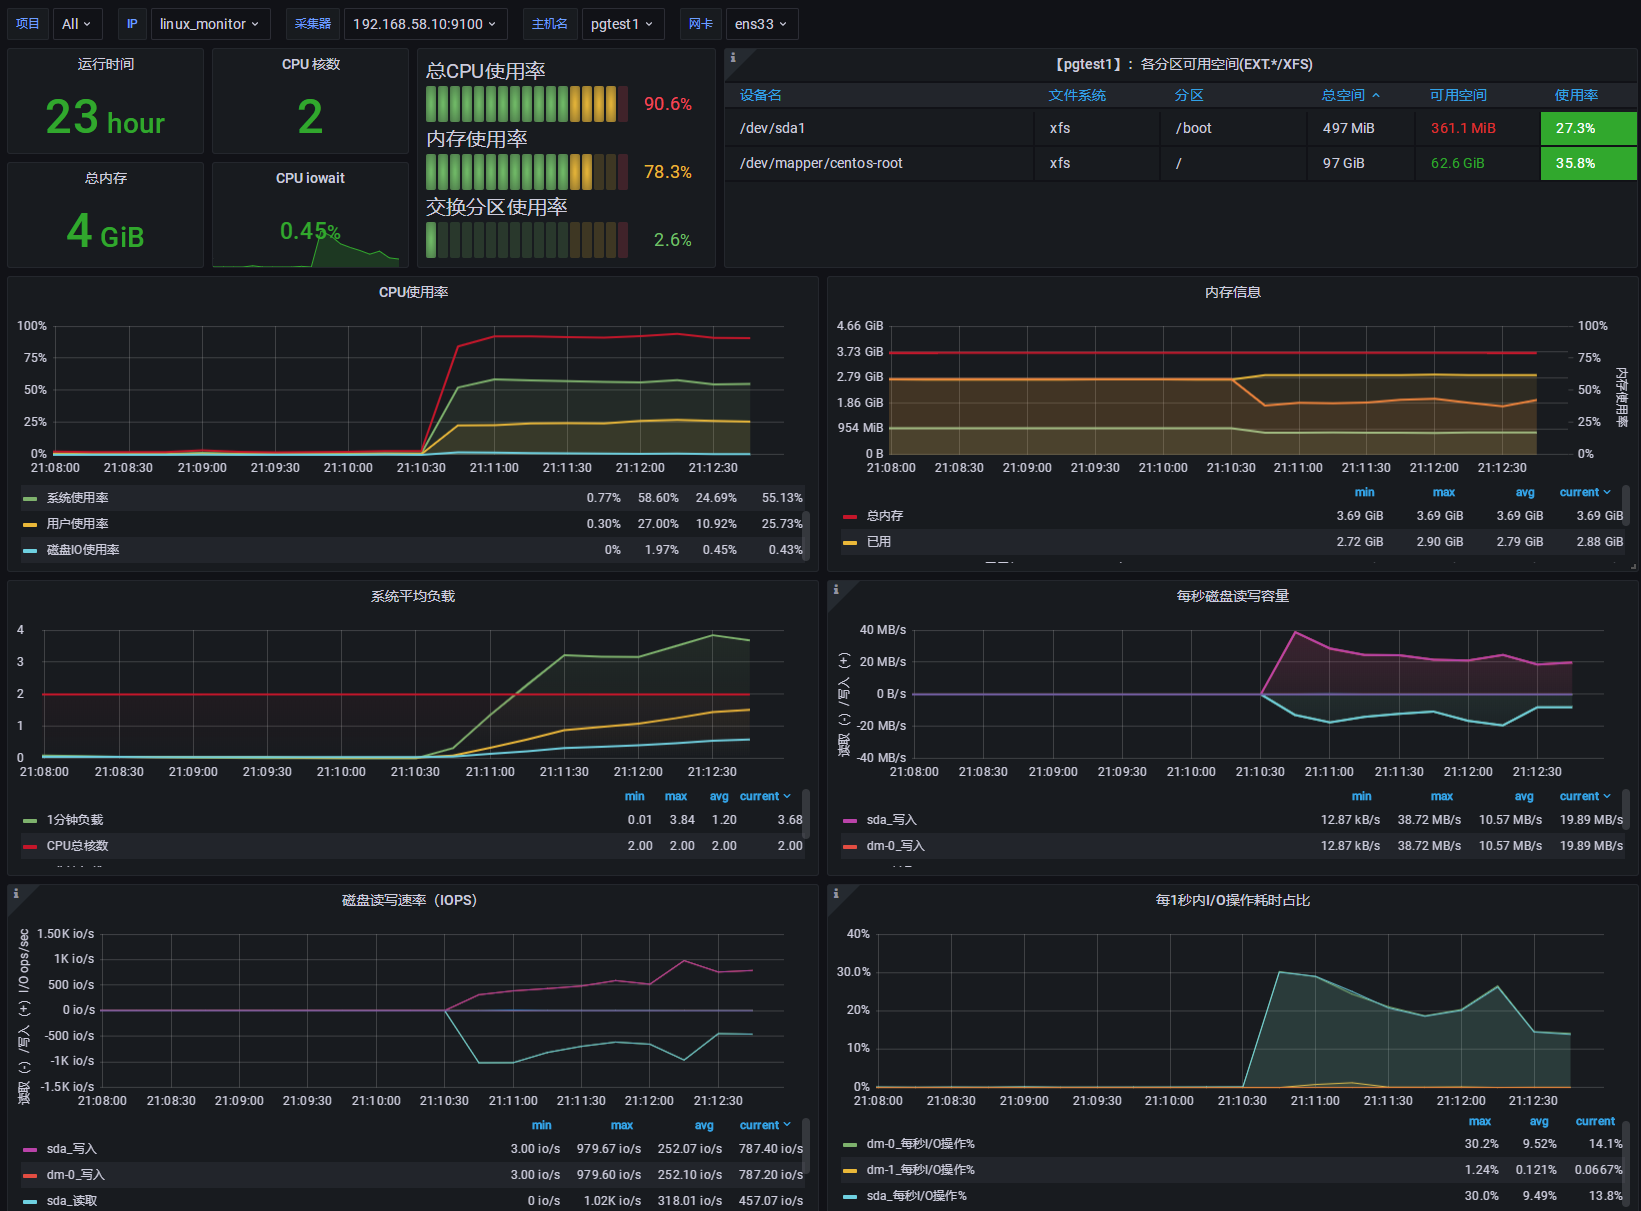Hide 用户使用率 series via its legend entry
Viewport: 1641px width, 1211px height.
tap(77, 523)
